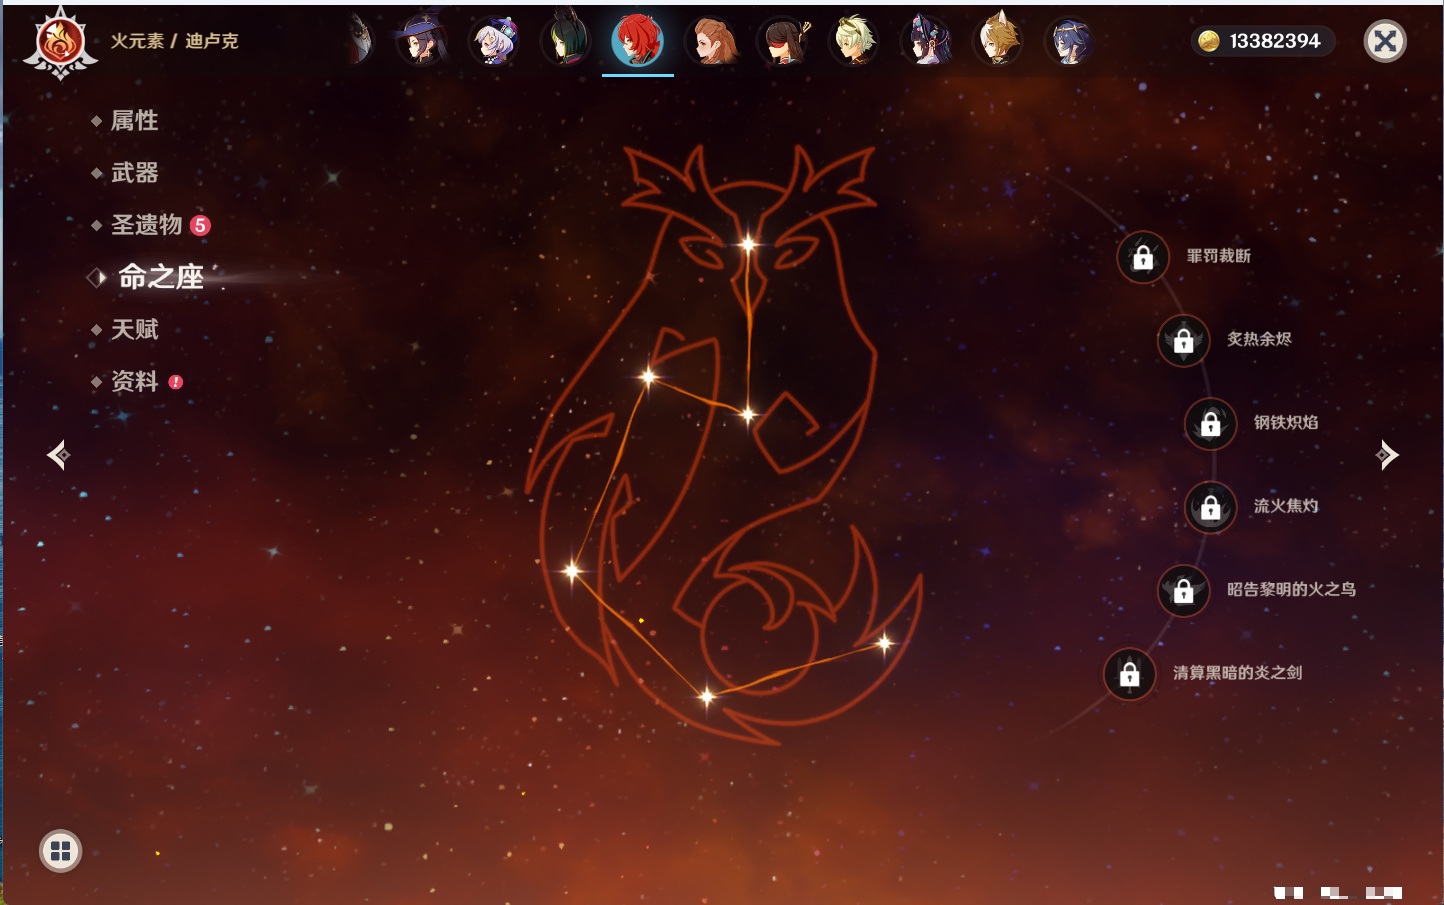Click the lock icon for 清算黑暗的炎之剑
The height and width of the screenshot is (905, 1444).
(x=1130, y=674)
